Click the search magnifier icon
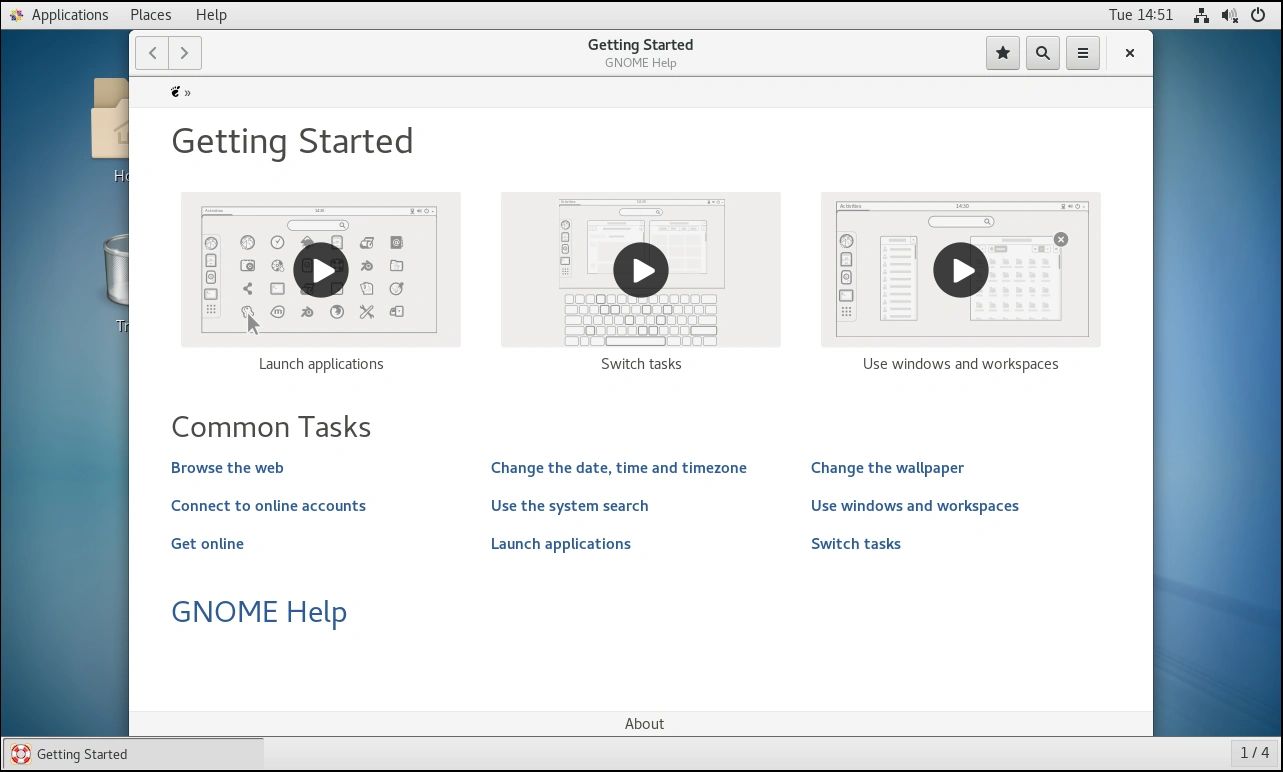The width and height of the screenshot is (1283, 772). (x=1042, y=53)
